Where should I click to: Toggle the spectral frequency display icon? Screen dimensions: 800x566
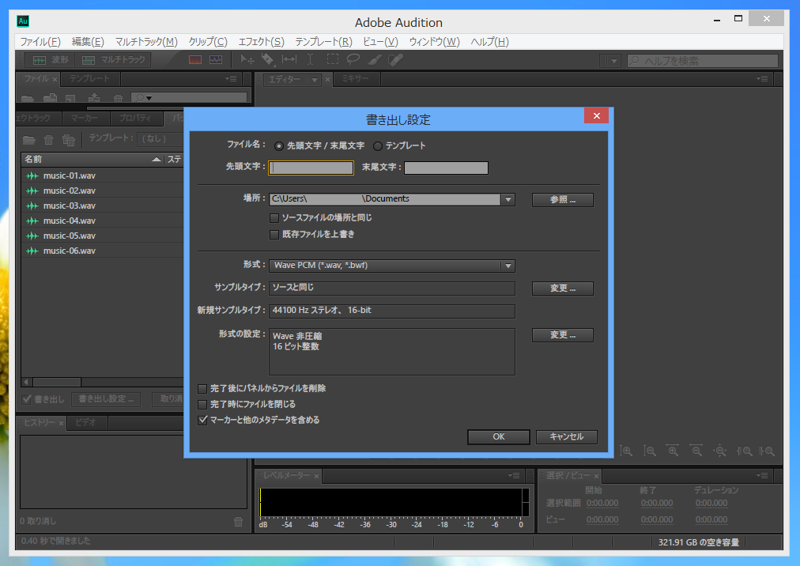(195, 60)
